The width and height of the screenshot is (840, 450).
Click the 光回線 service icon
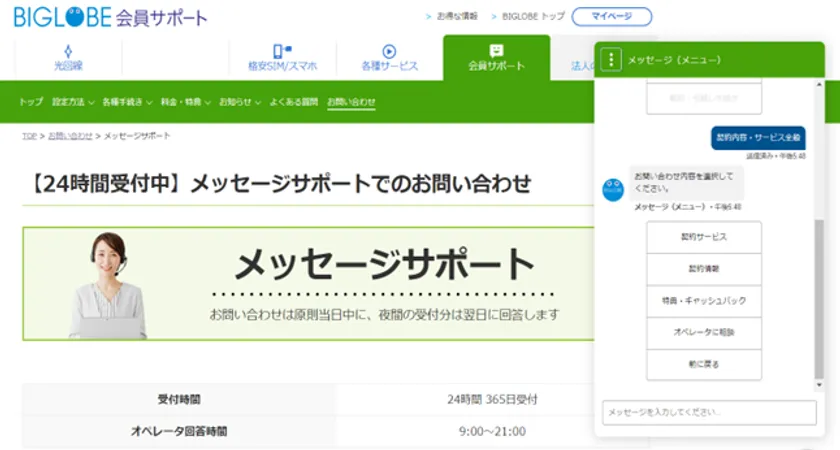(67, 51)
